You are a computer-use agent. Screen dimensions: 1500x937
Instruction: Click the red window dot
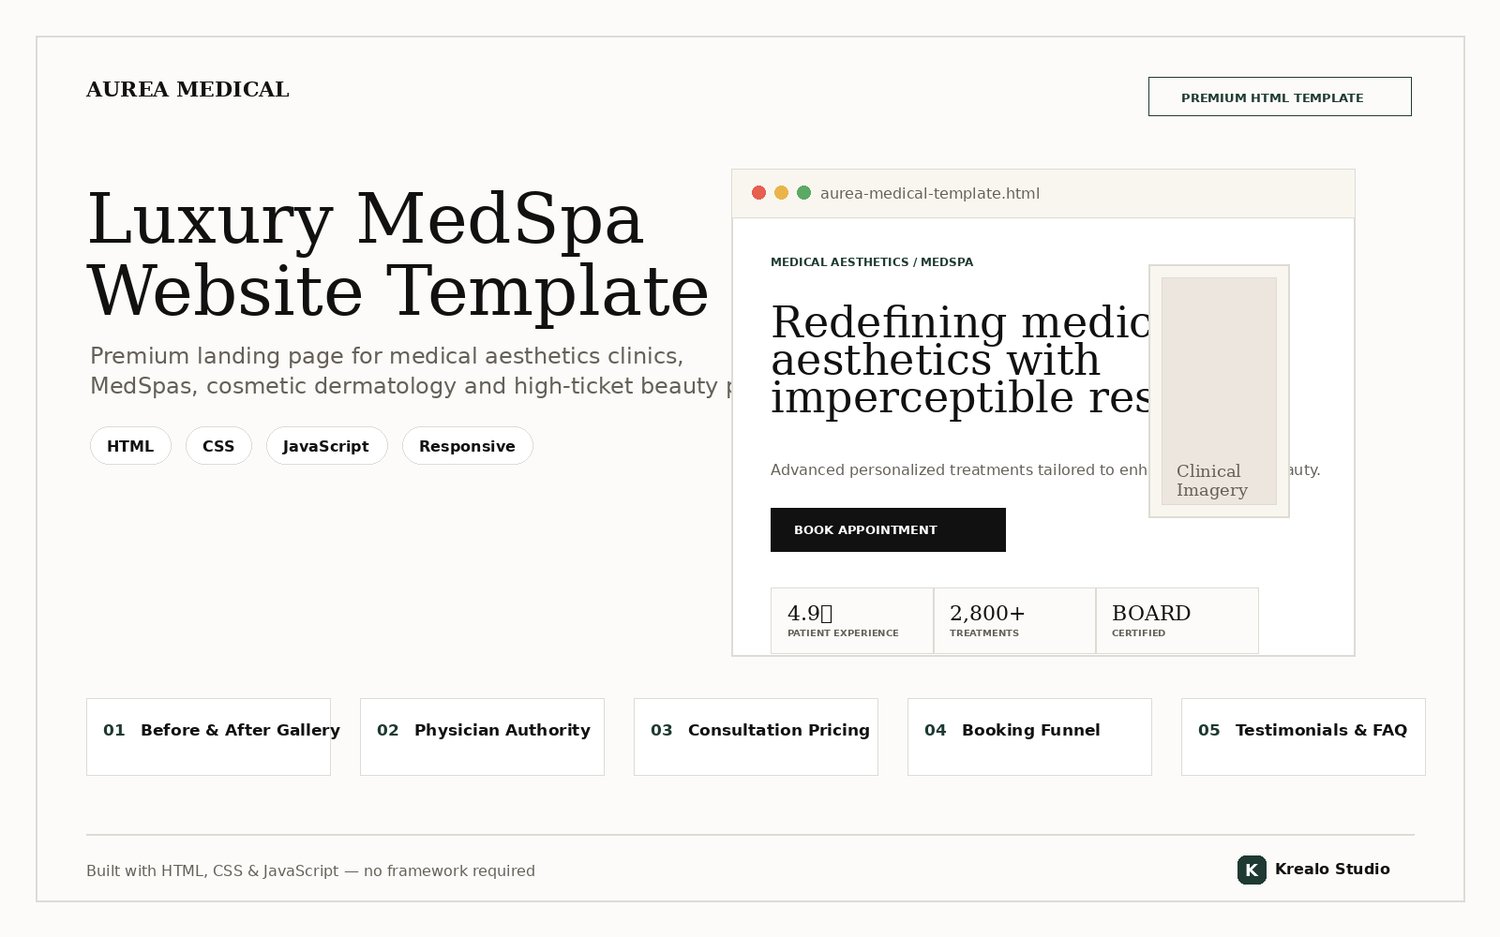[759, 193]
